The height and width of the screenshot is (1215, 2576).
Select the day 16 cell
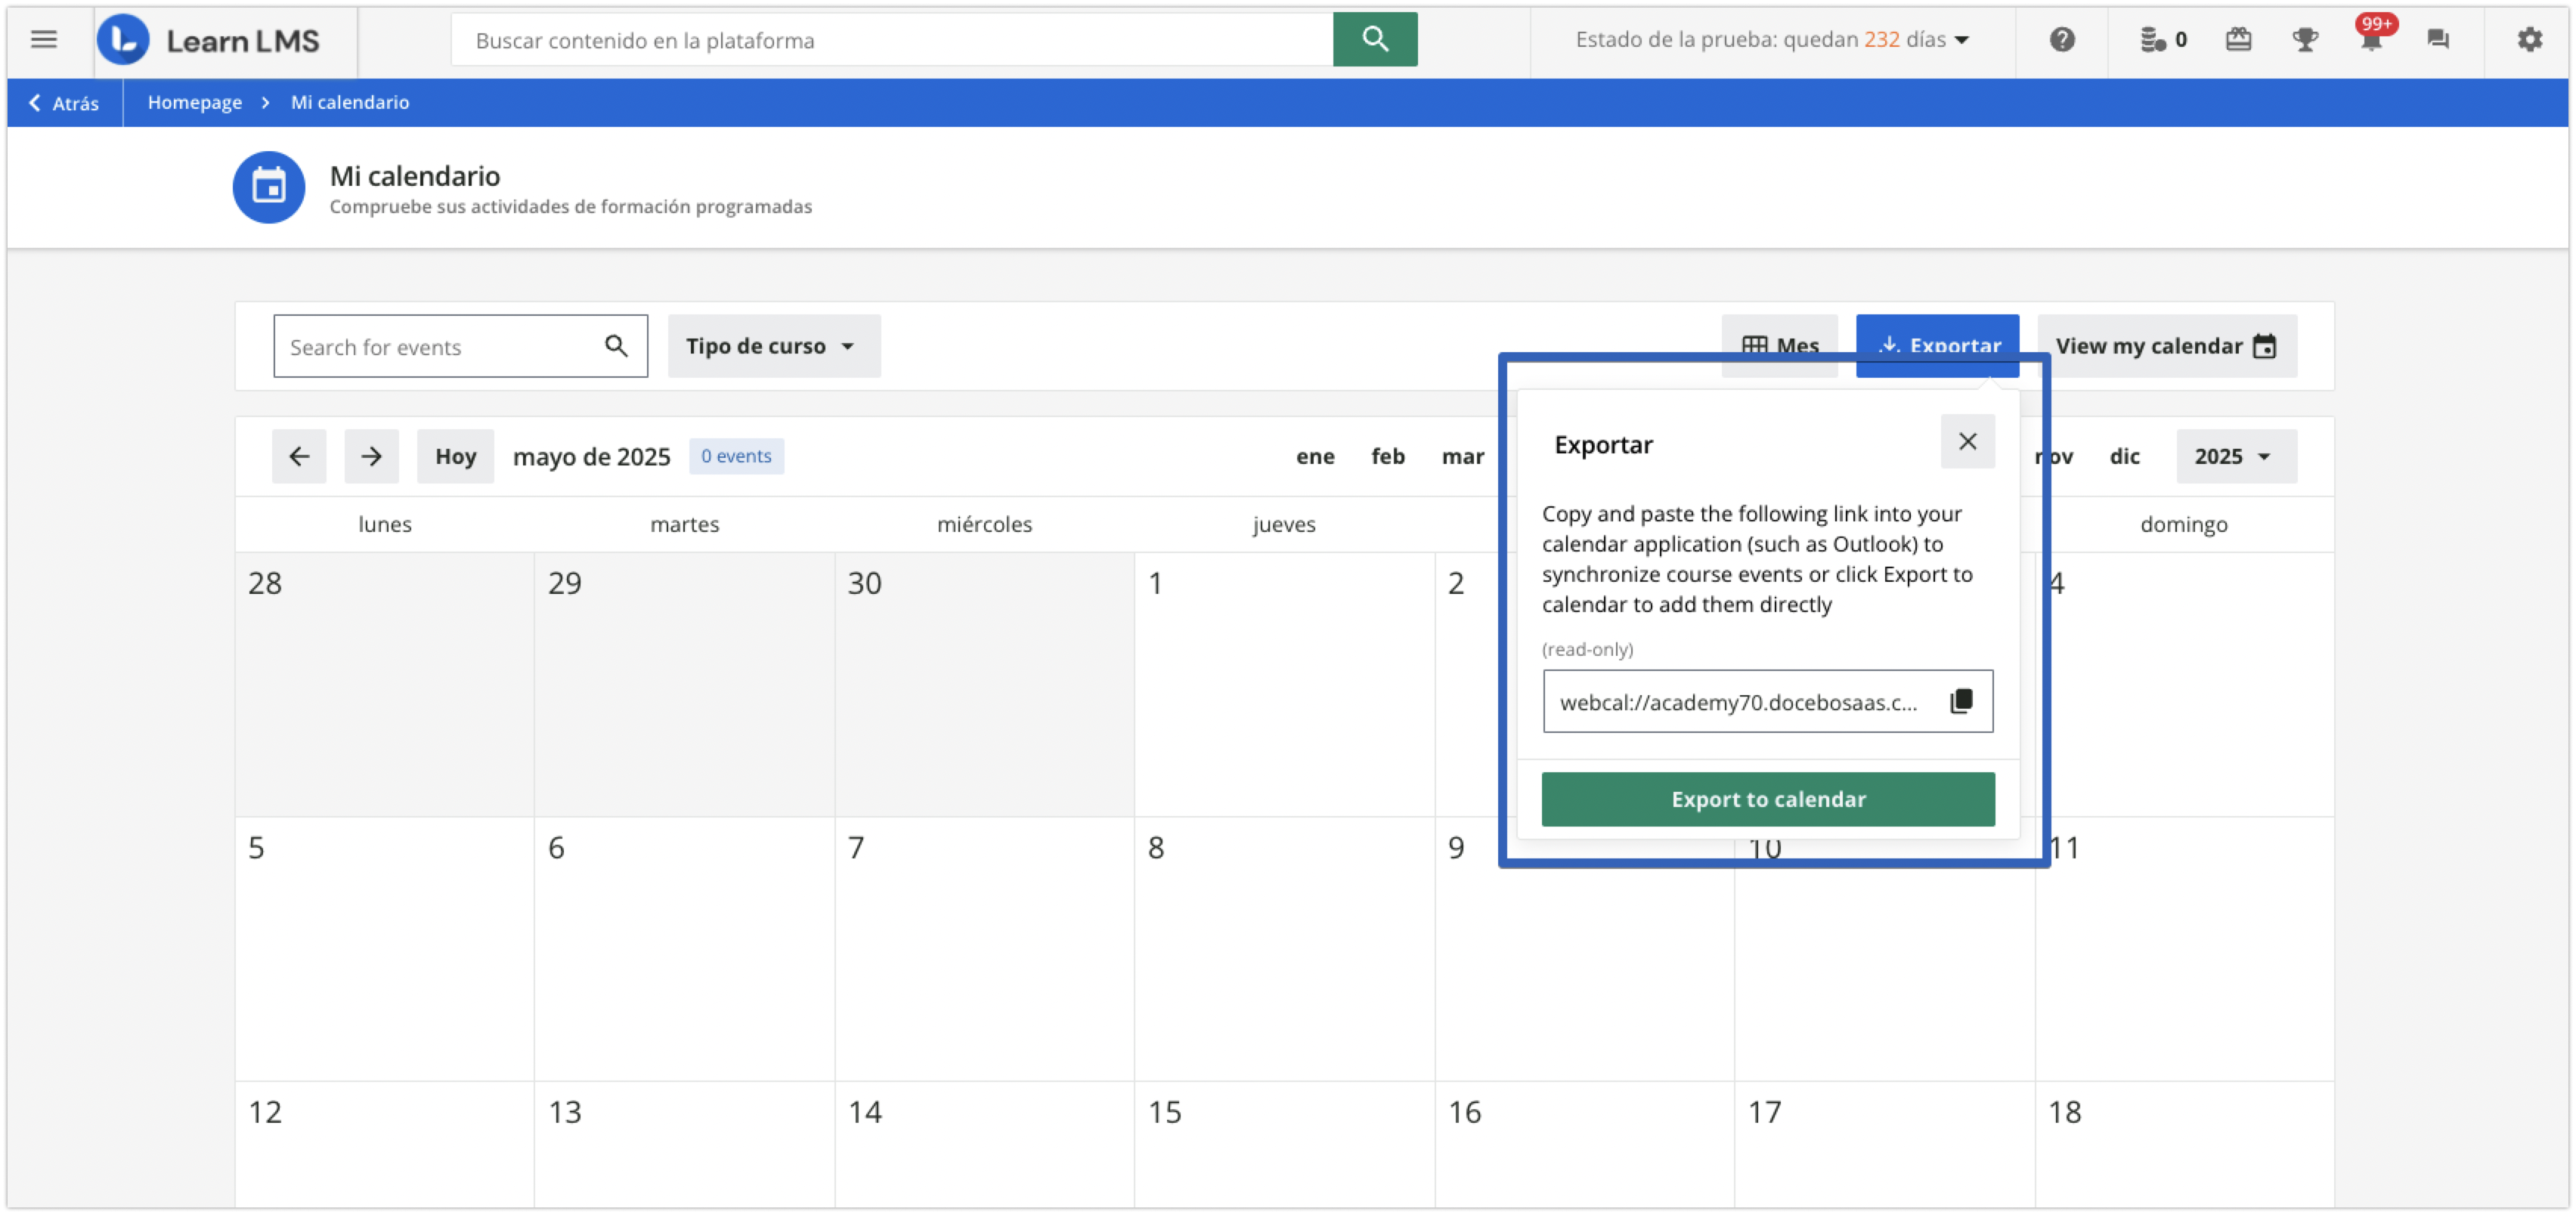tap(1584, 1145)
